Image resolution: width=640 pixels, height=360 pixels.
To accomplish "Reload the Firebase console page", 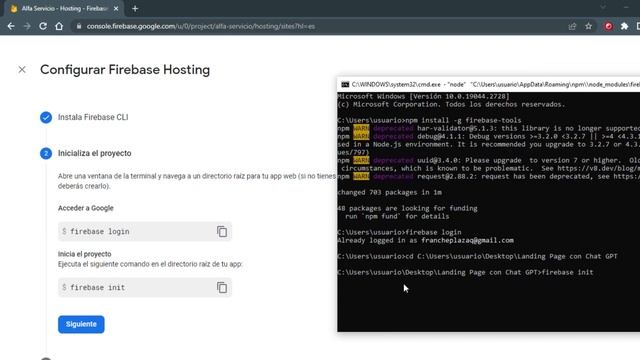I will tap(43, 26).
